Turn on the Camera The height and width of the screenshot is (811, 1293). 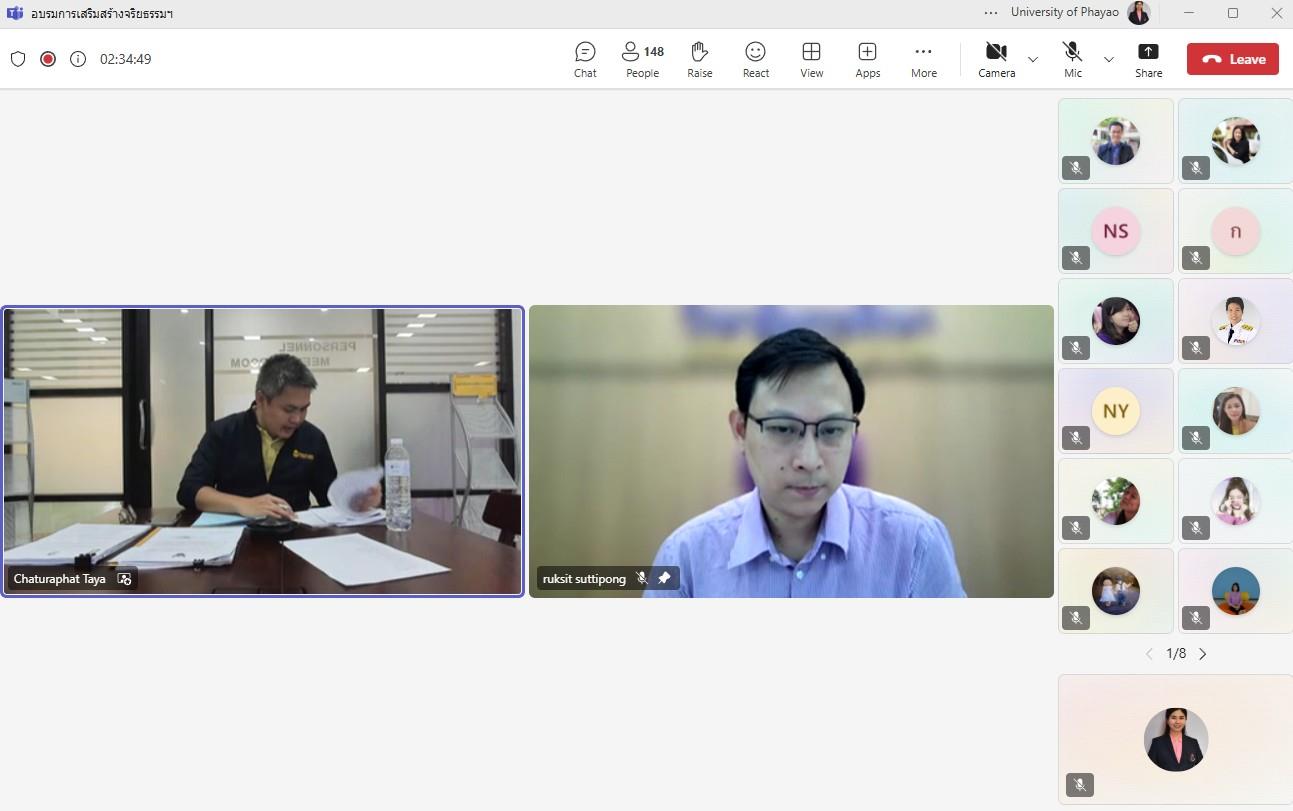[996, 59]
